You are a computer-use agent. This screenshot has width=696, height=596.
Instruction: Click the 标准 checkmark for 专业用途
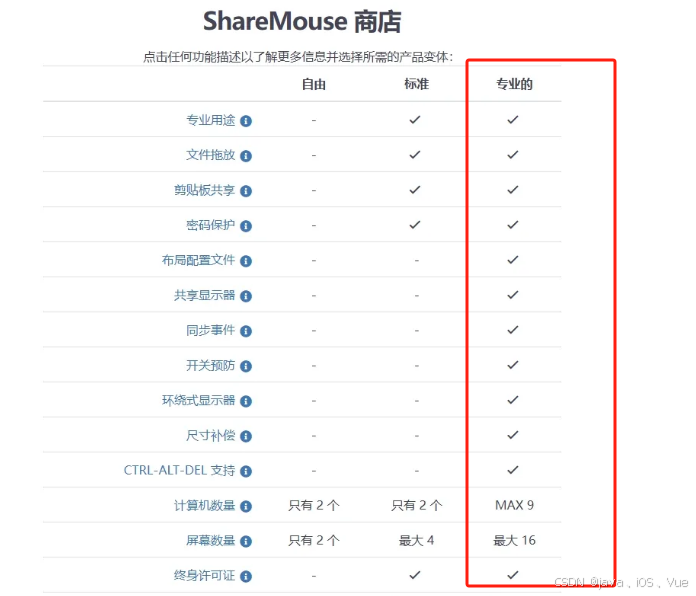pos(415,120)
